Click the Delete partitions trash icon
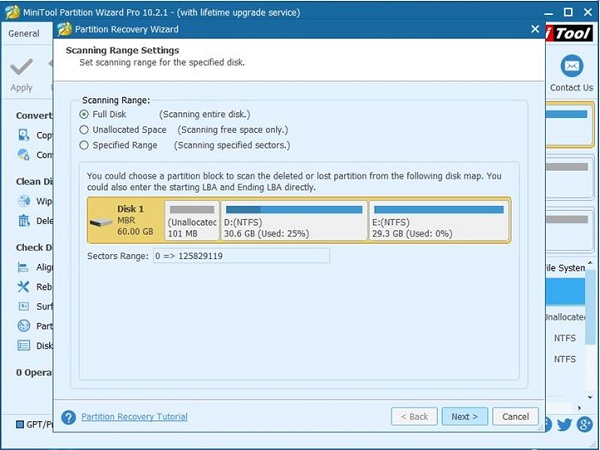The width and height of the screenshot is (600, 450). click(x=24, y=220)
